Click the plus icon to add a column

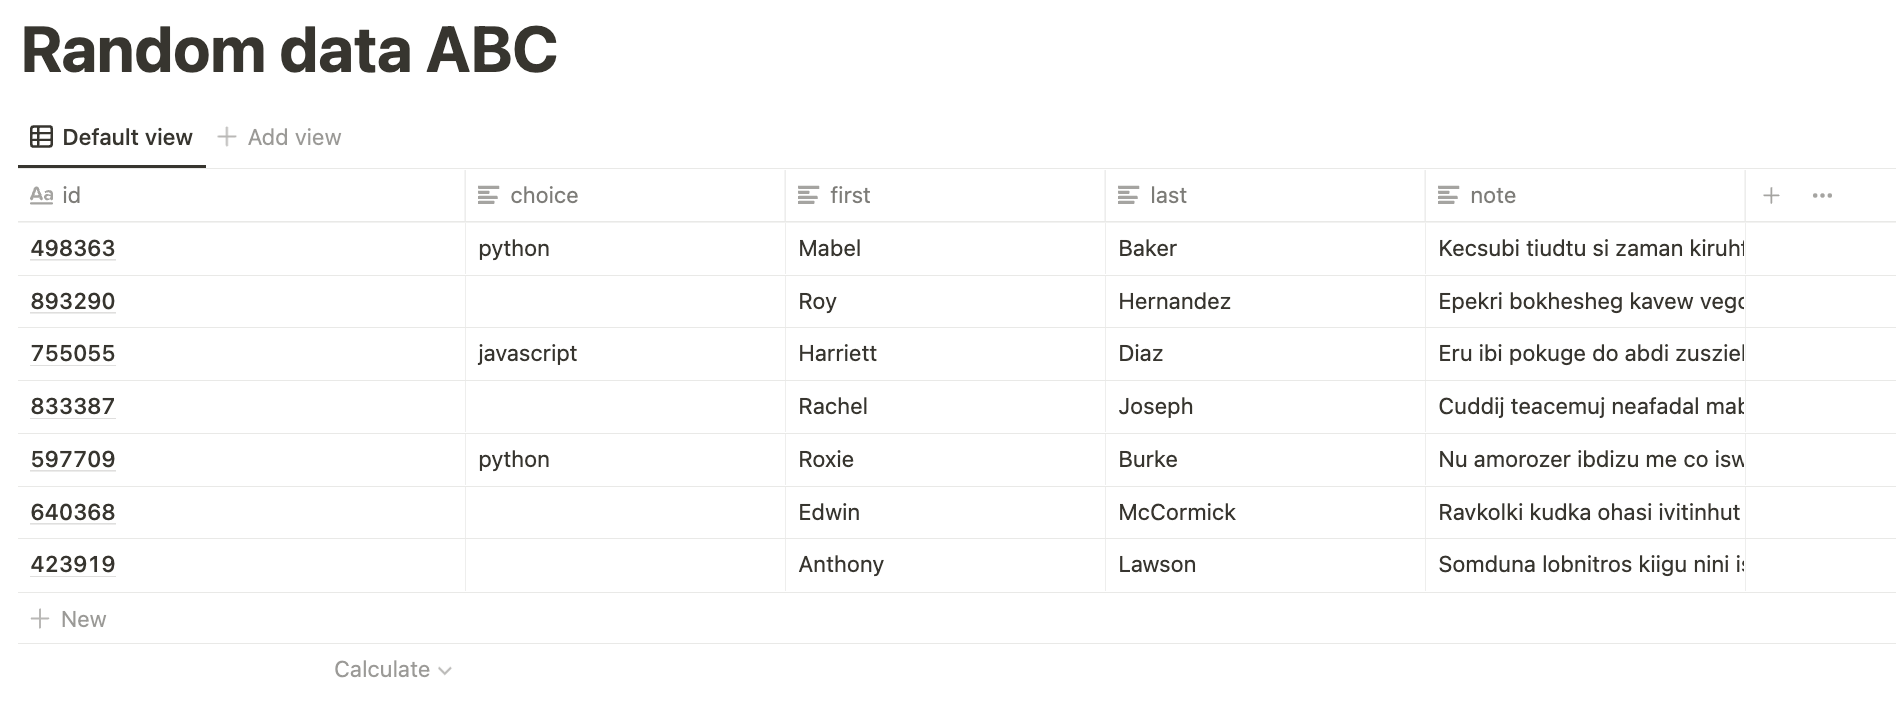pos(1771,195)
